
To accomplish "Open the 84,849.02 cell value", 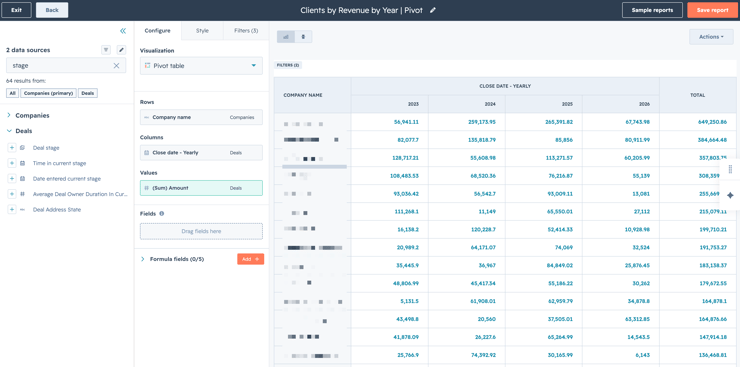I will point(560,265).
